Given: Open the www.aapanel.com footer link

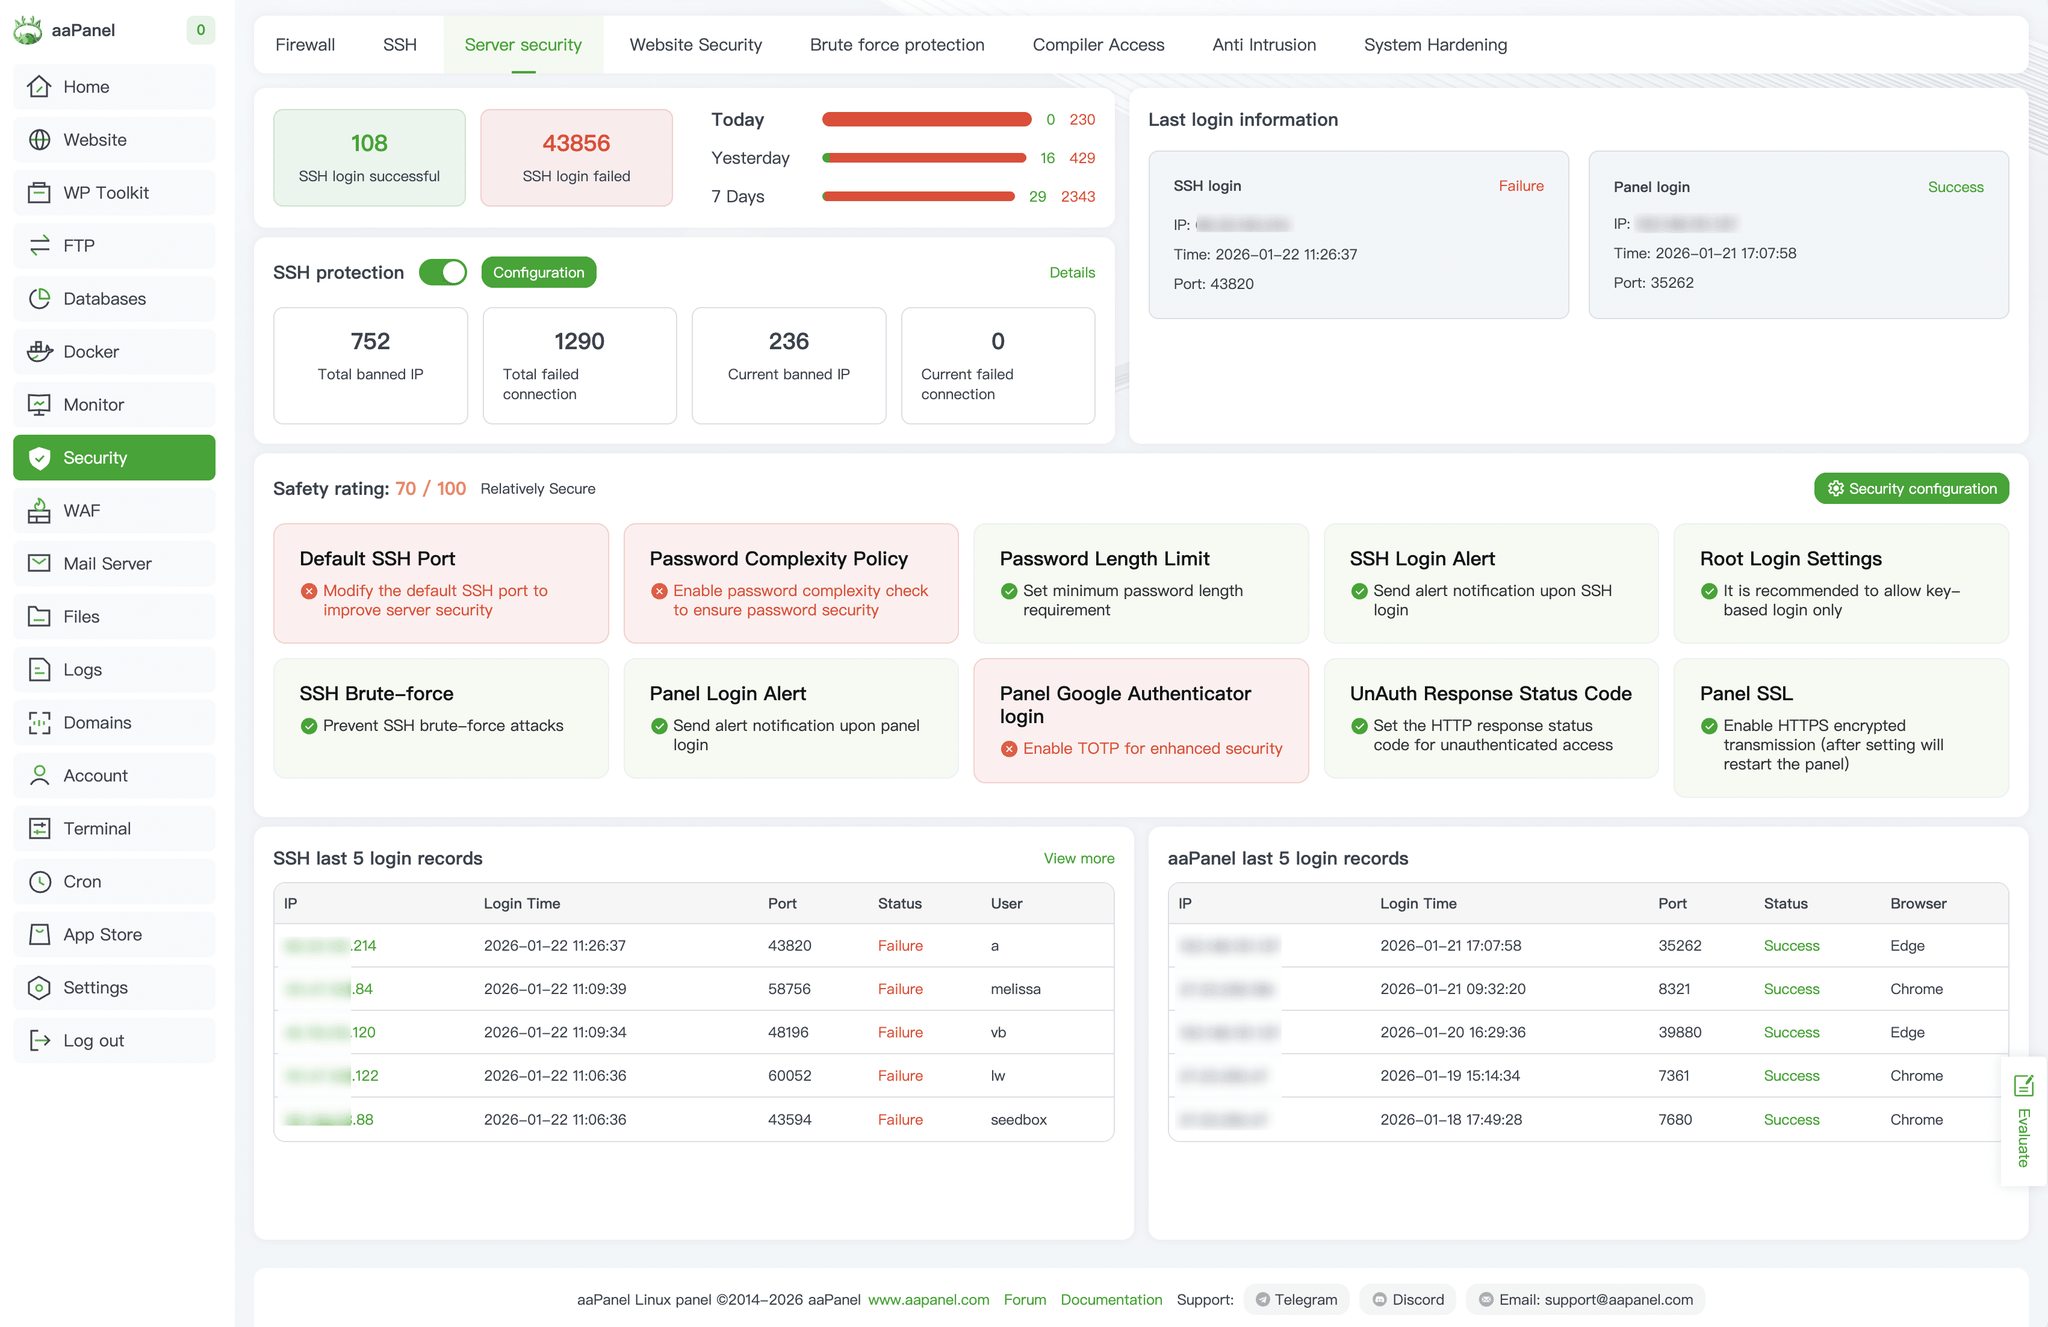Looking at the screenshot, I should 928,1299.
